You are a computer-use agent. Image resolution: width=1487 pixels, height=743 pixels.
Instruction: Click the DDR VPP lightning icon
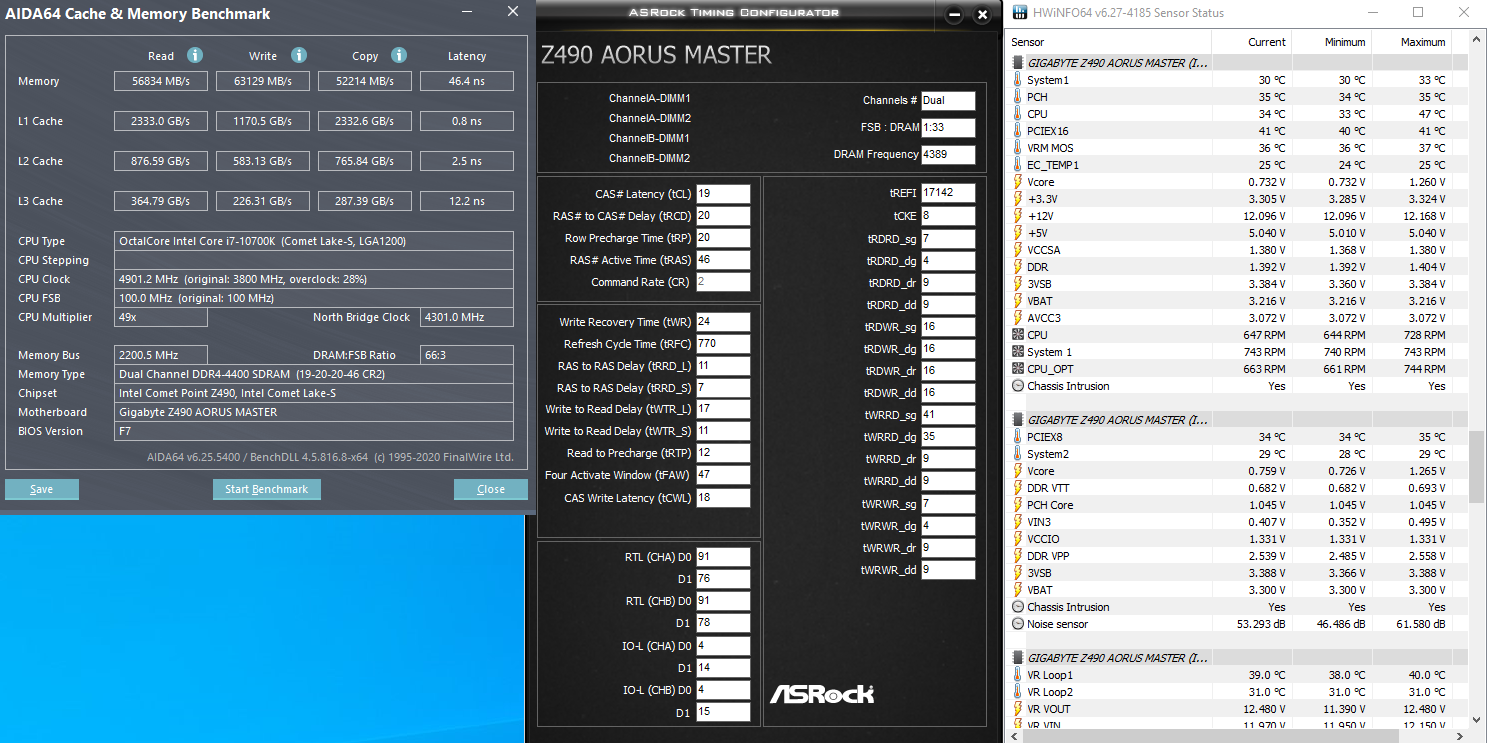click(1018, 556)
